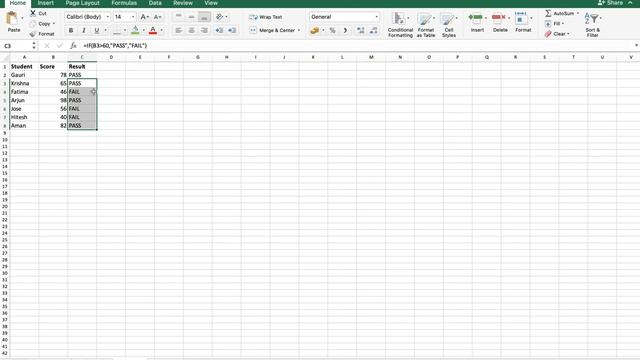
Task: Open the Page Layout tab
Action: (x=82, y=3)
